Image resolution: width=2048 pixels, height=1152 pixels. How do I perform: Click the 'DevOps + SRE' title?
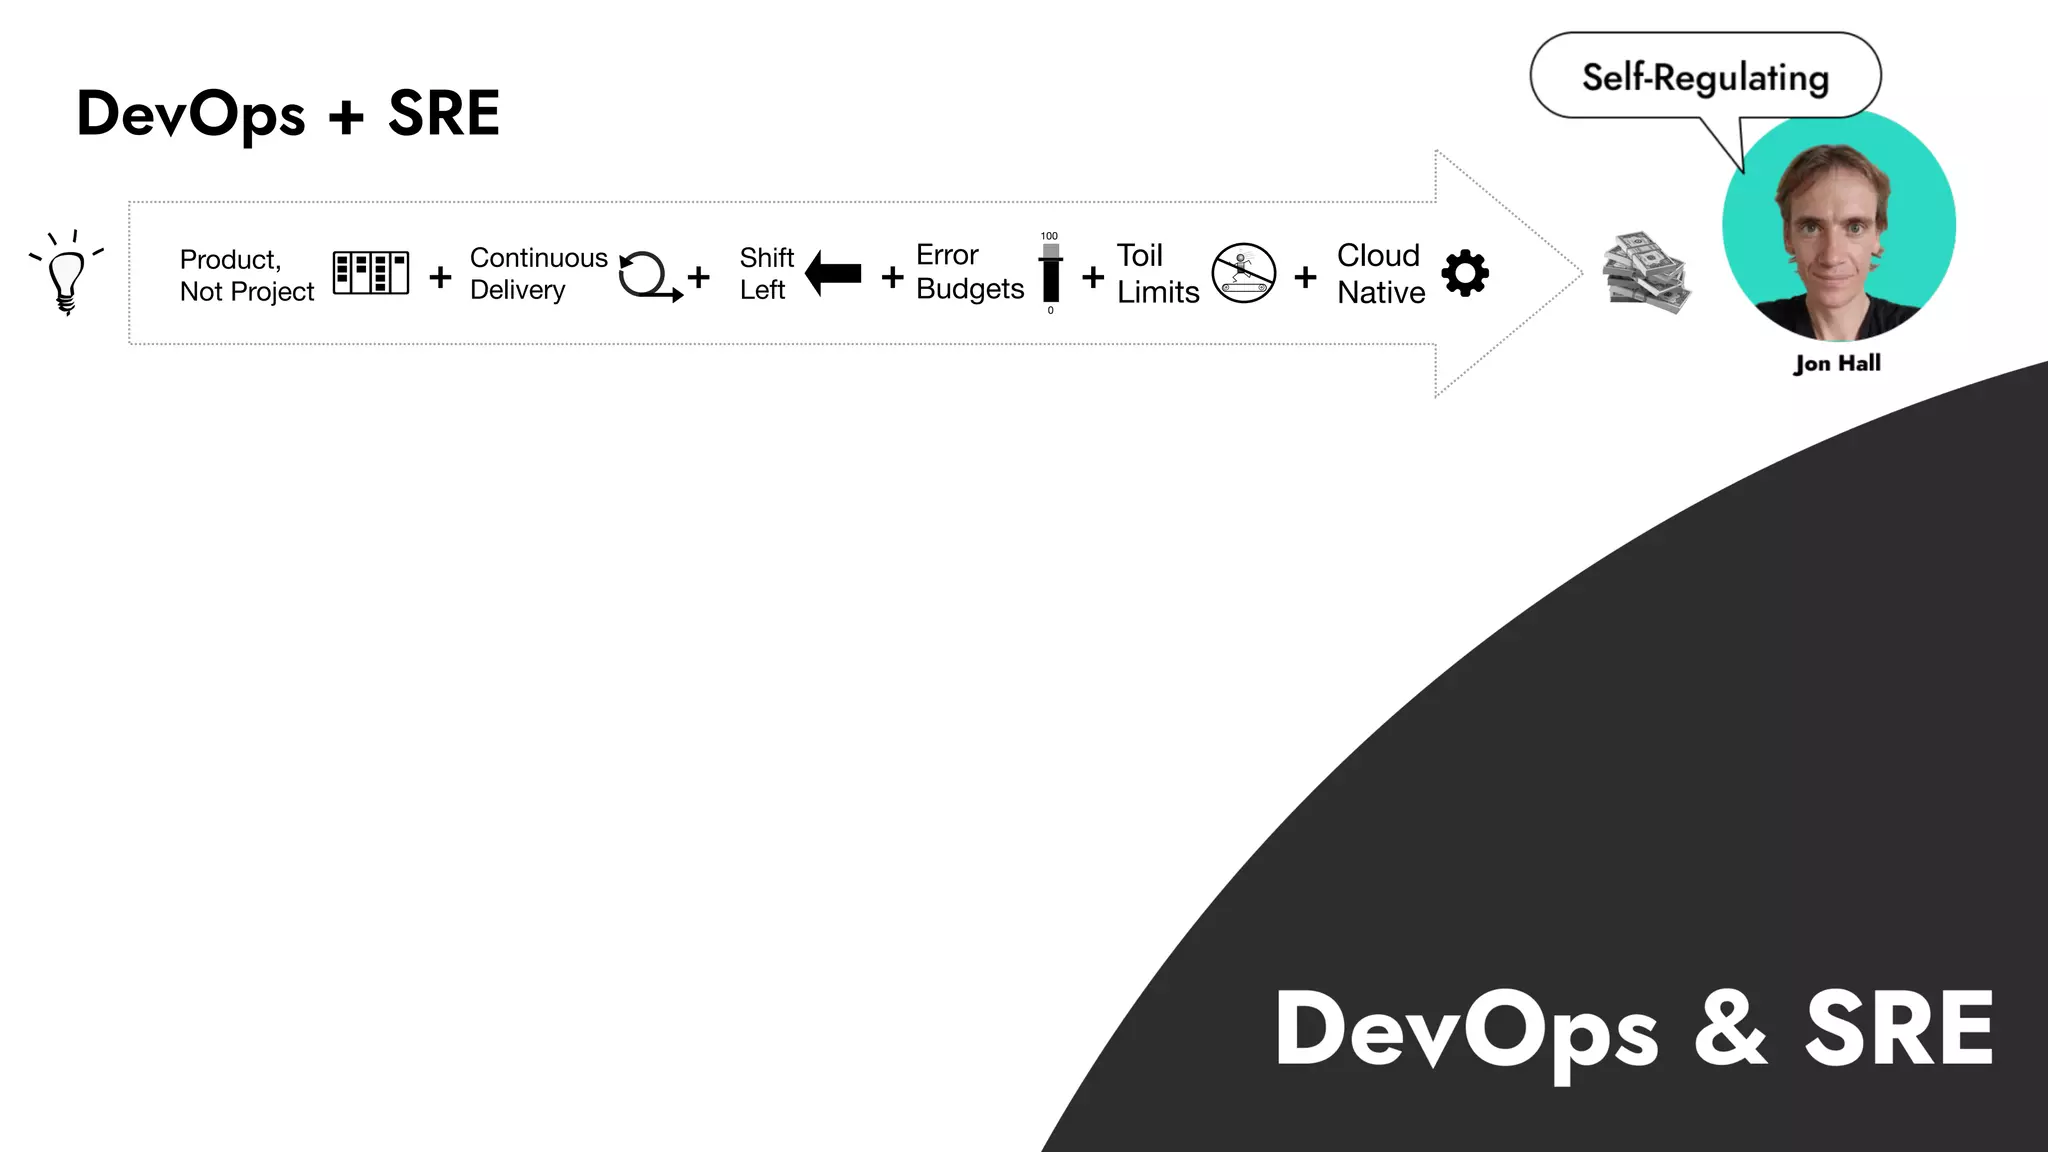coord(288,114)
